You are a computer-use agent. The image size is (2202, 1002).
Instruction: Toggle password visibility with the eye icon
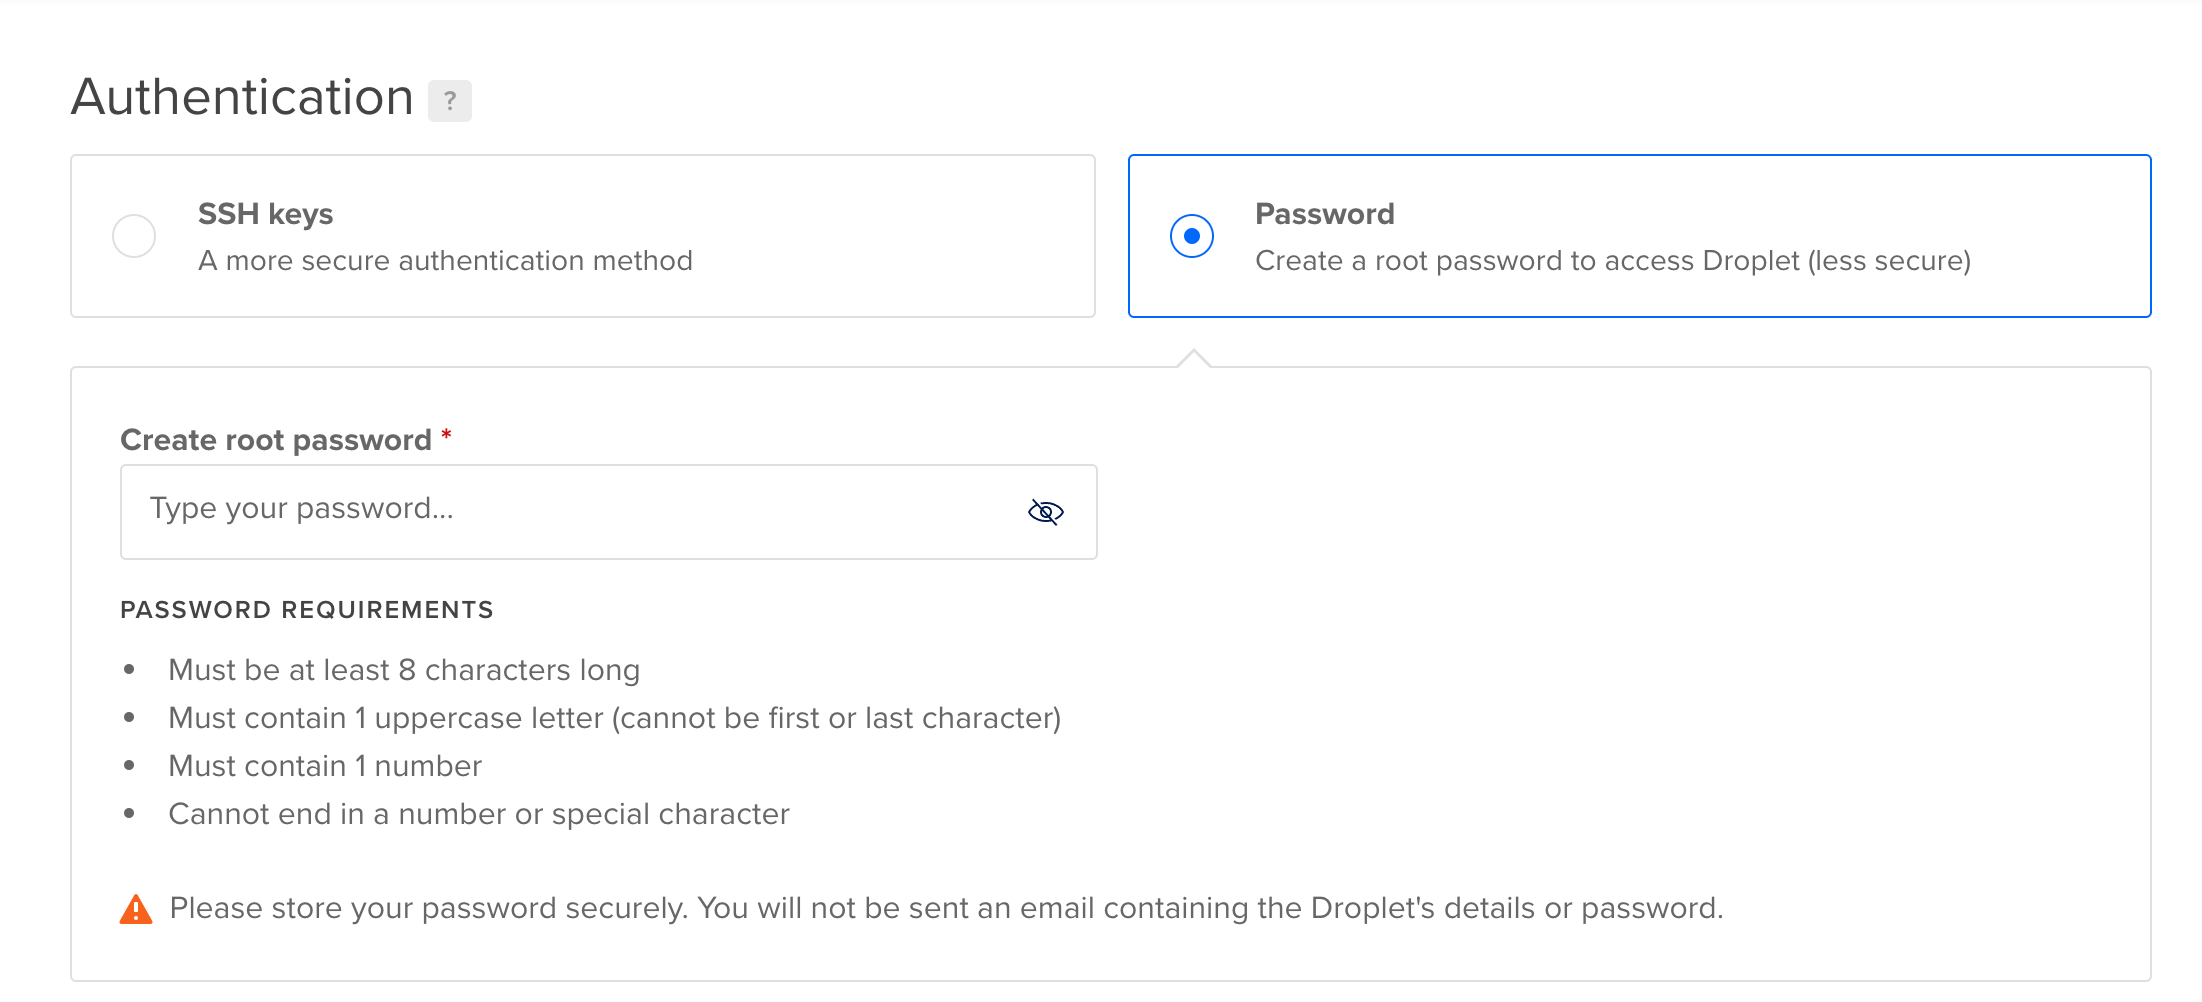pyautogui.click(x=1045, y=512)
